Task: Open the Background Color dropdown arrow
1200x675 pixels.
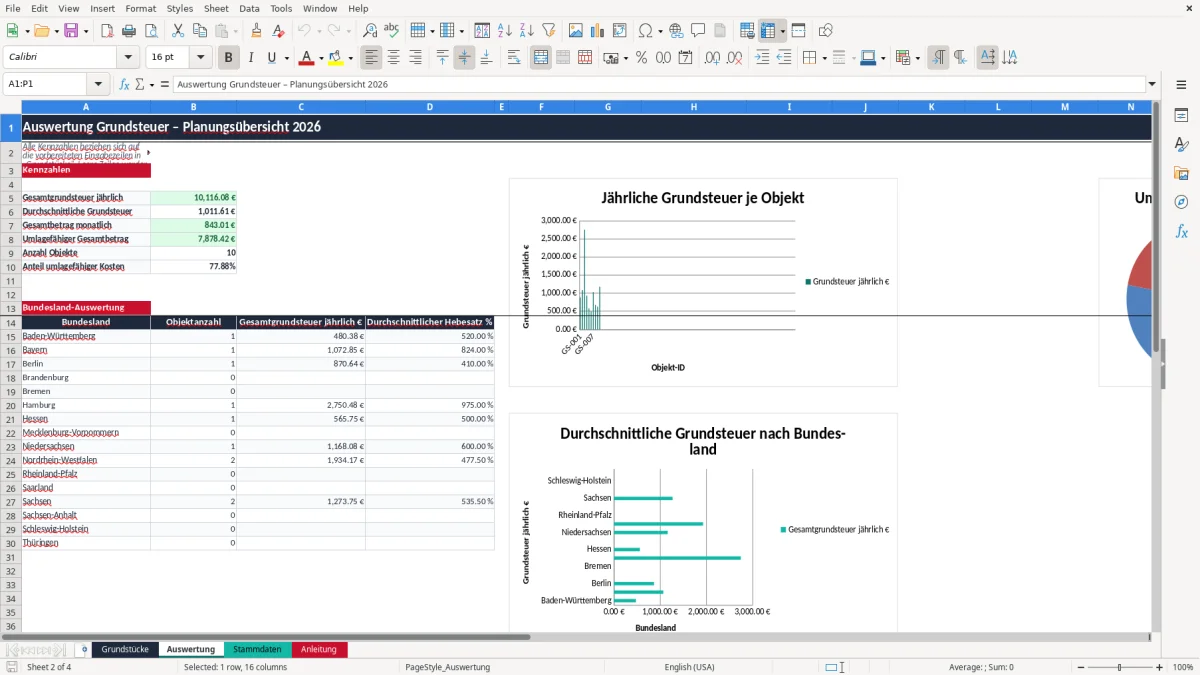Action: (x=350, y=58)
